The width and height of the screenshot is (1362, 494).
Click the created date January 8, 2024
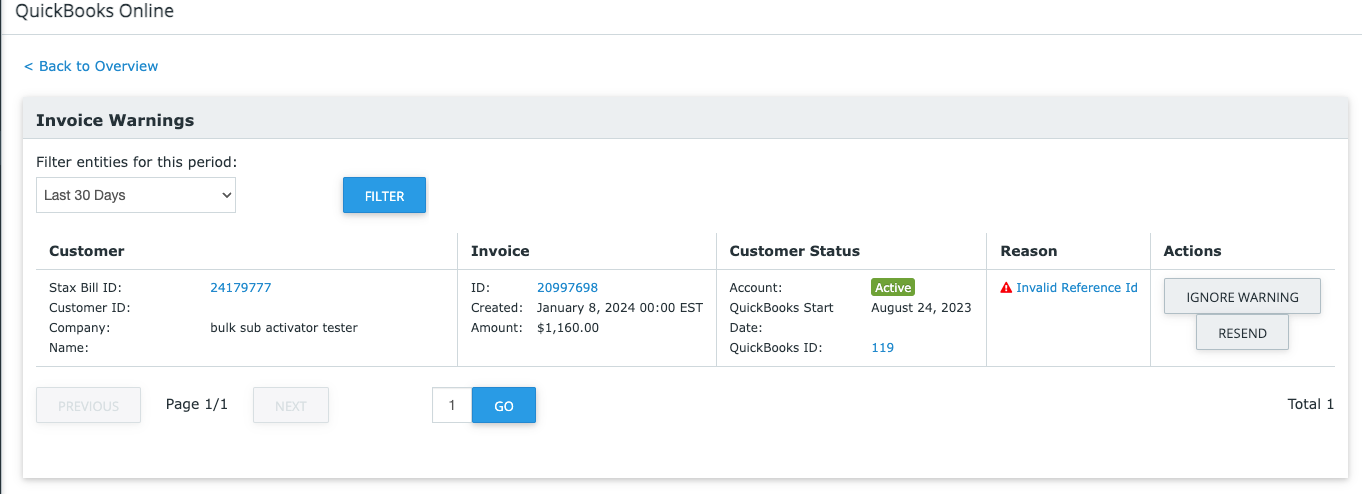point(620,308)
